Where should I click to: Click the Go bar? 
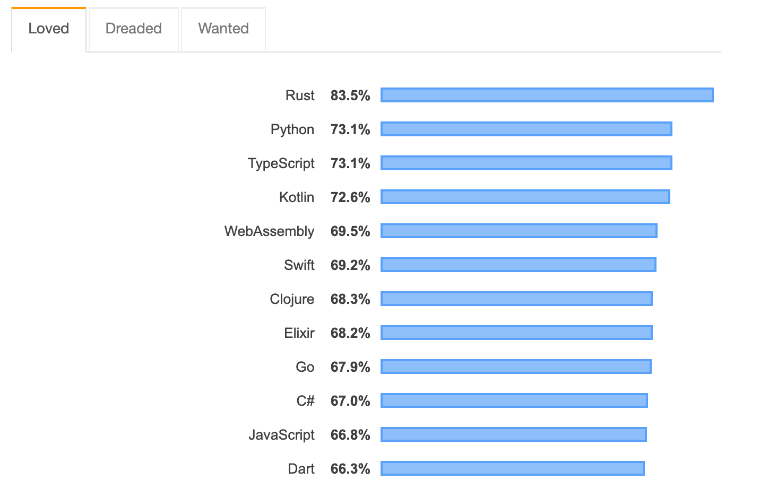click(x=516, y=367)
